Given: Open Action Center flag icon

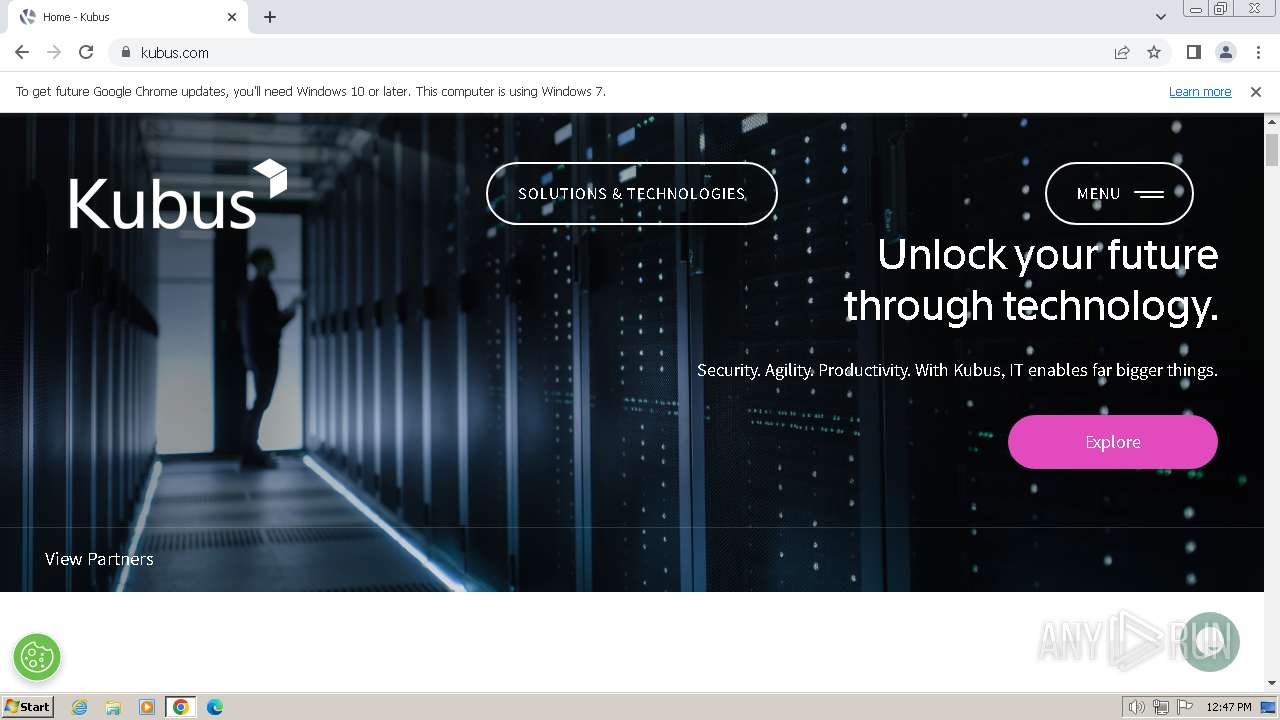Looking at the screenshot, I should coord(1184,707).
